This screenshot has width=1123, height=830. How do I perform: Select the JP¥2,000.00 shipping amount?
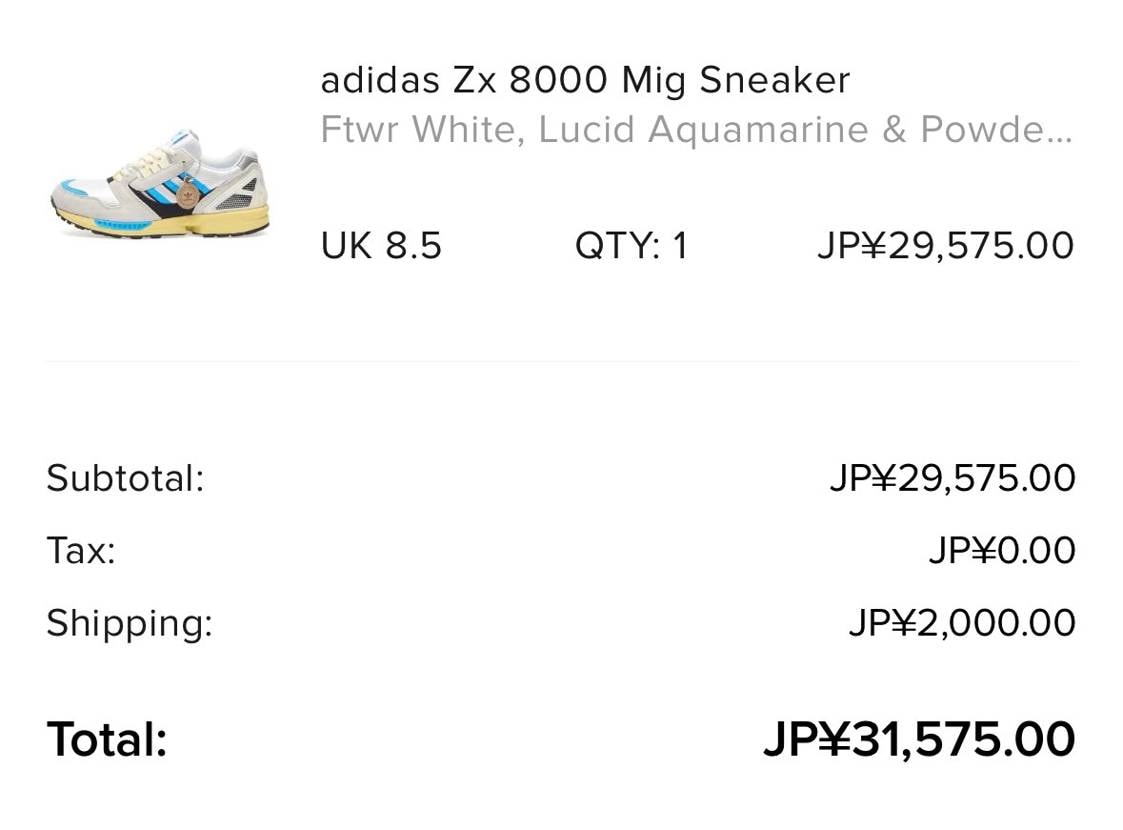coord(962,623)
